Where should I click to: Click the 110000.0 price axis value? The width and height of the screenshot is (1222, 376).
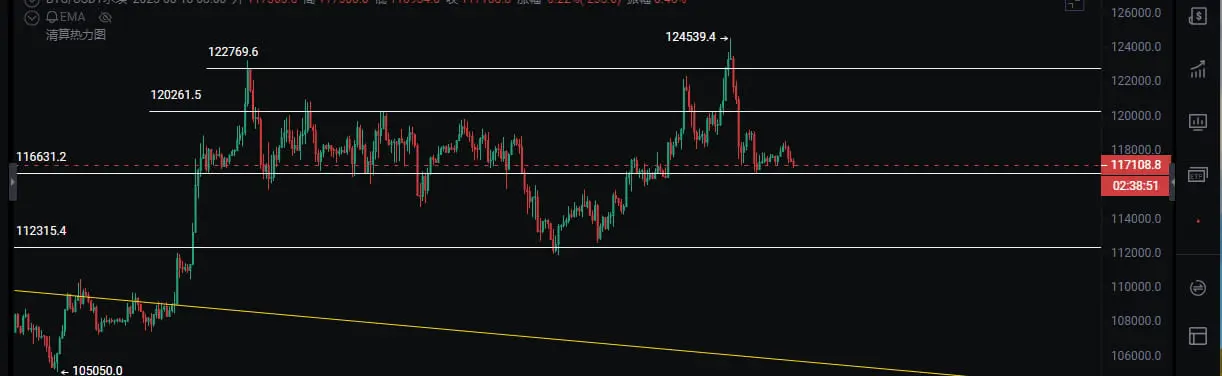1135,287
